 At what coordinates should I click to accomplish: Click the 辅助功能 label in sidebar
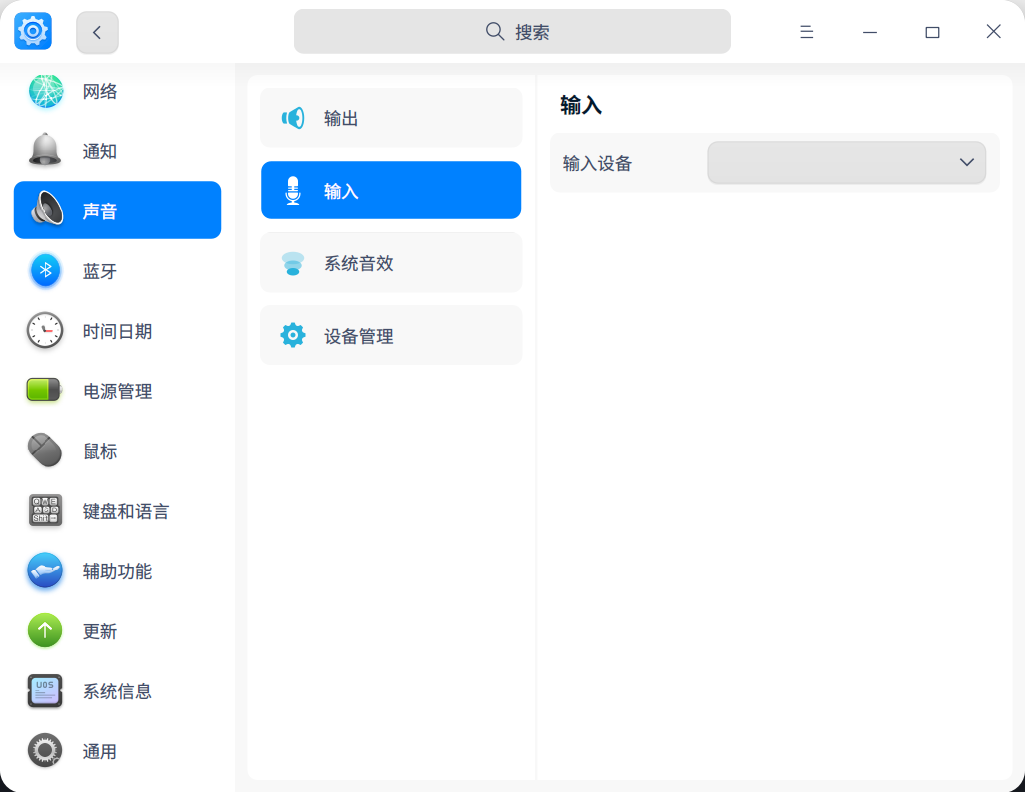pyautogui.click(x=117, y=572)
